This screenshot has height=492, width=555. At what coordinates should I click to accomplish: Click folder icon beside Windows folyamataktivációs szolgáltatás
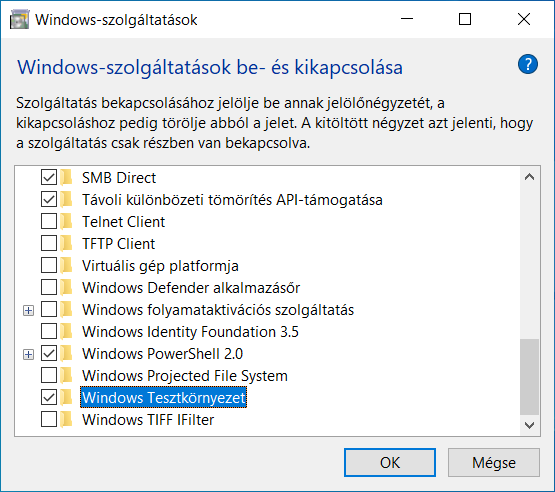click(66, 309)
